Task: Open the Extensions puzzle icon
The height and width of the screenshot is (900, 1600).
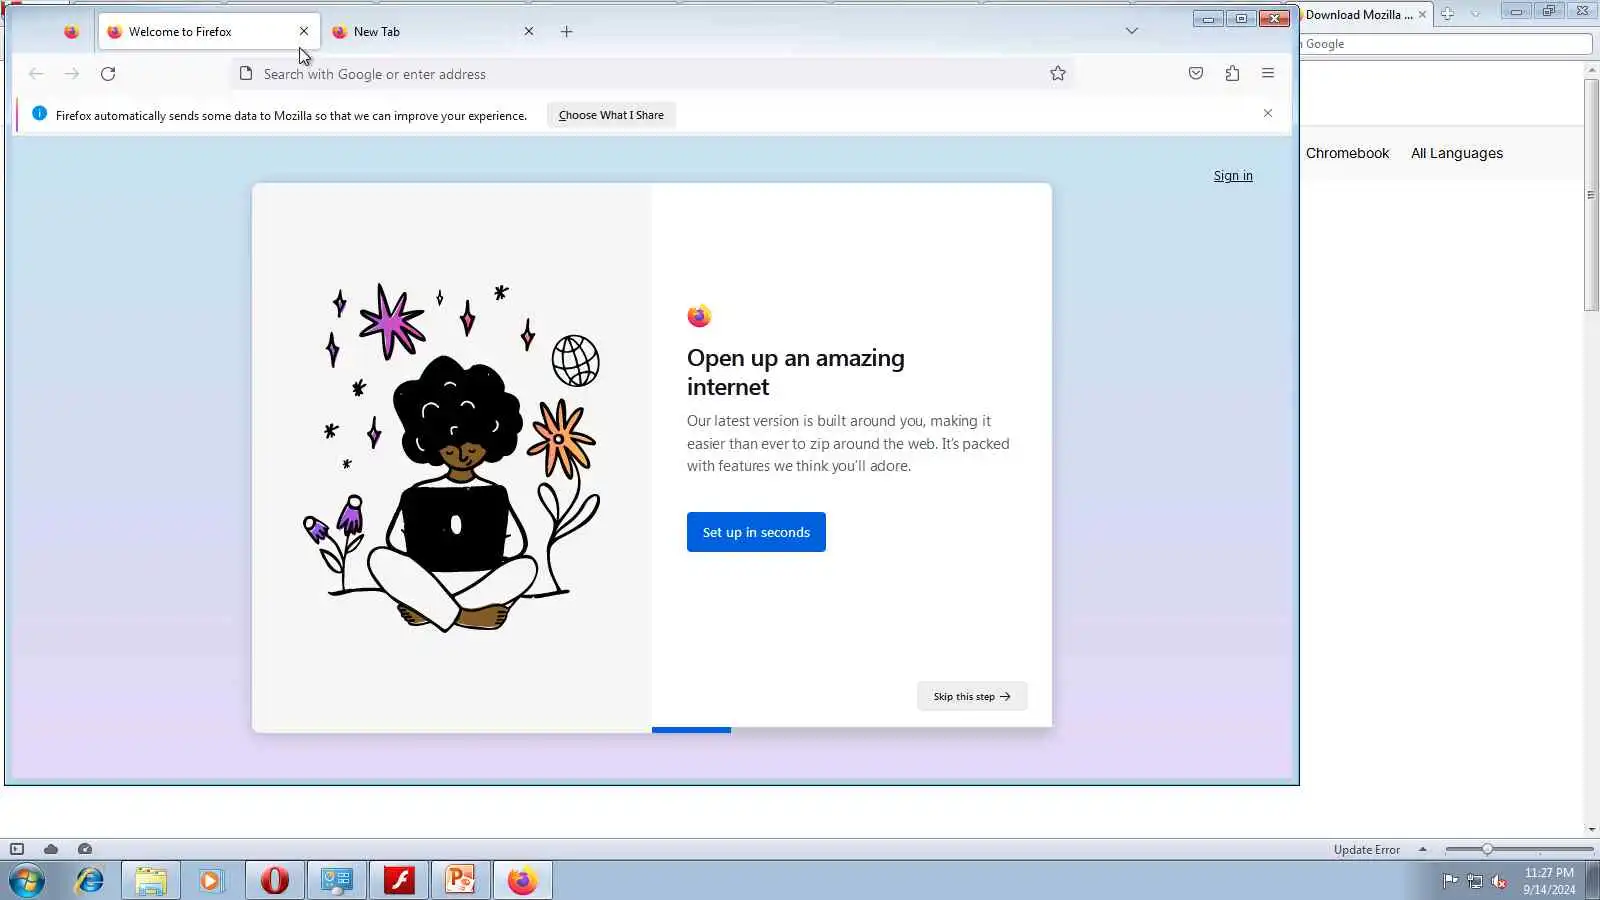Action: pos(1232,74)
